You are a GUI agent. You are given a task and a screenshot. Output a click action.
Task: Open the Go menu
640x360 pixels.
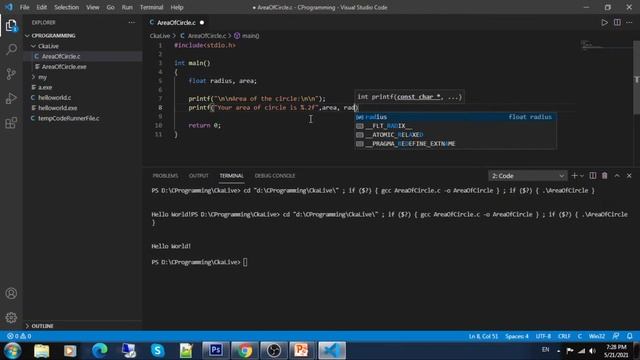pyautogui.click(x=111, y=7)
